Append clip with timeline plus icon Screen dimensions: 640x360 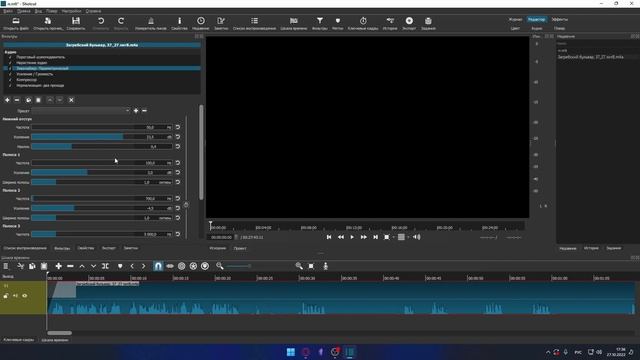point(58,266)
